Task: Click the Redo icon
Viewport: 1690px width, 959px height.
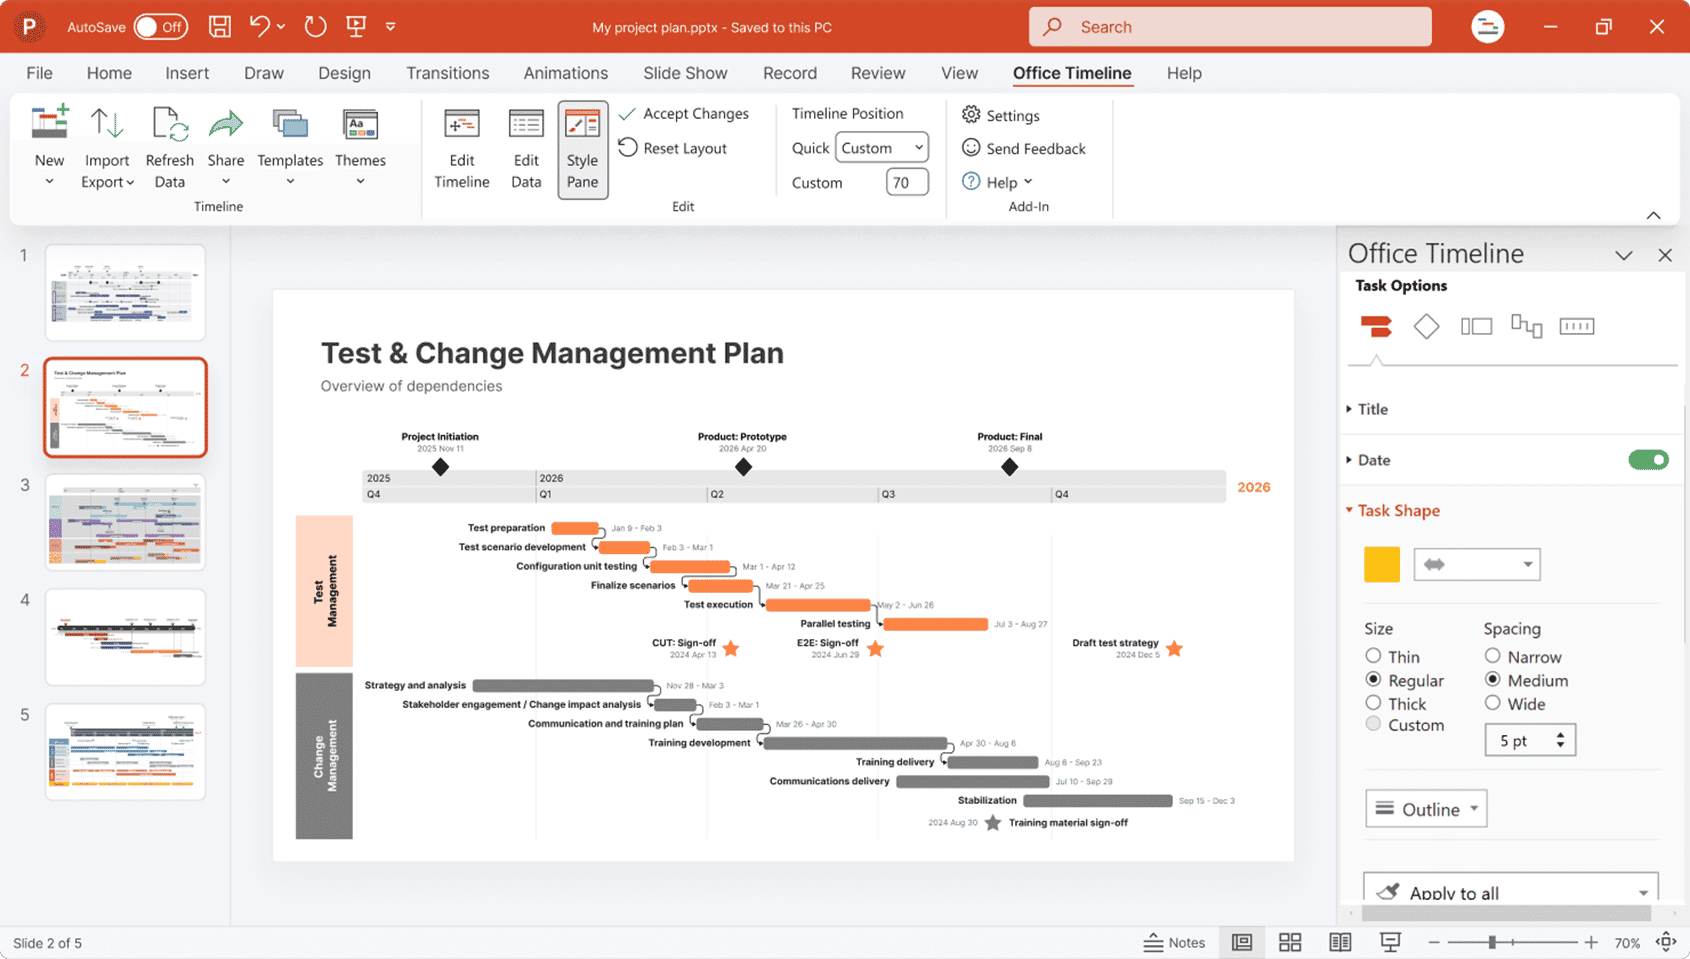Action: (x=315, y=27)
